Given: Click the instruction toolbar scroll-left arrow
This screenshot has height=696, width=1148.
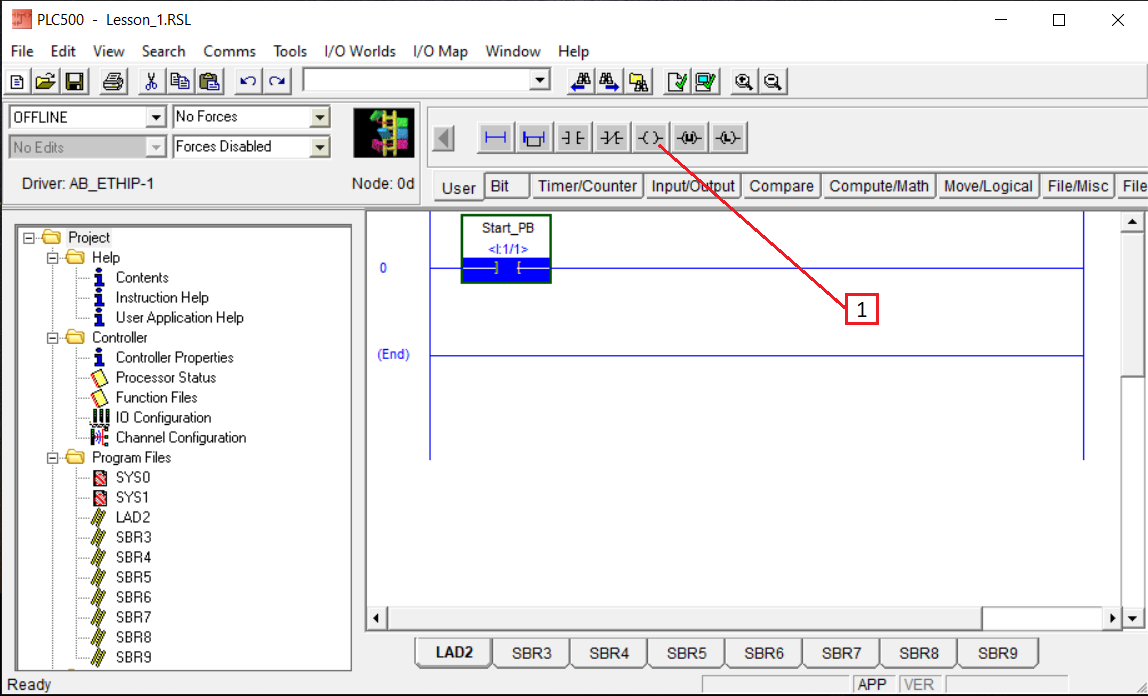Looking at the screenshot, I should [444, 138].
